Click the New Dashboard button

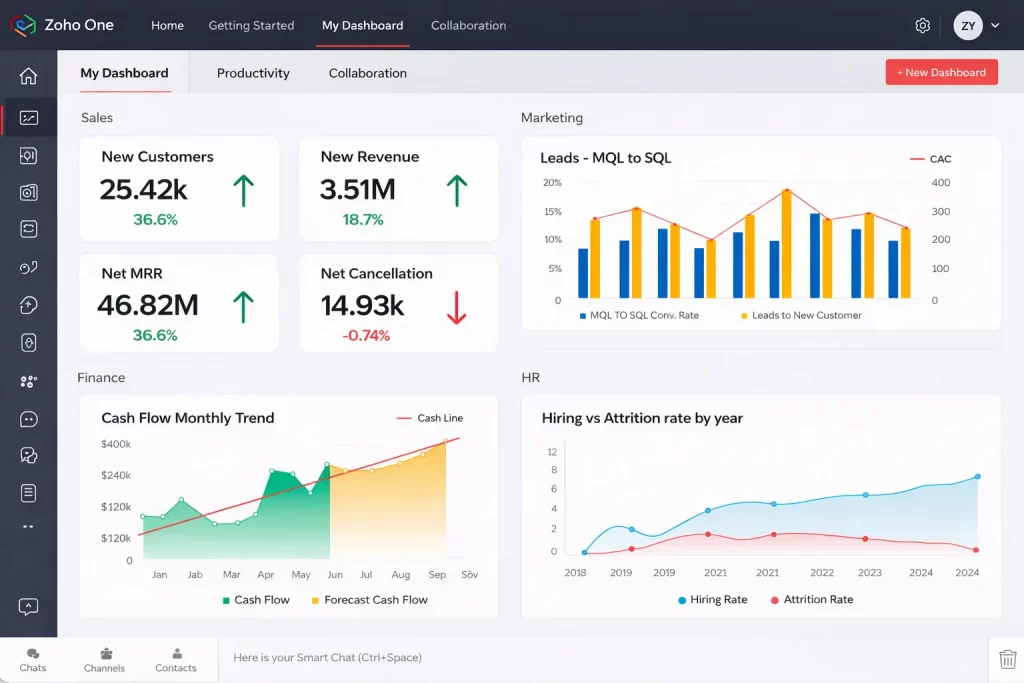click(941, 72)
